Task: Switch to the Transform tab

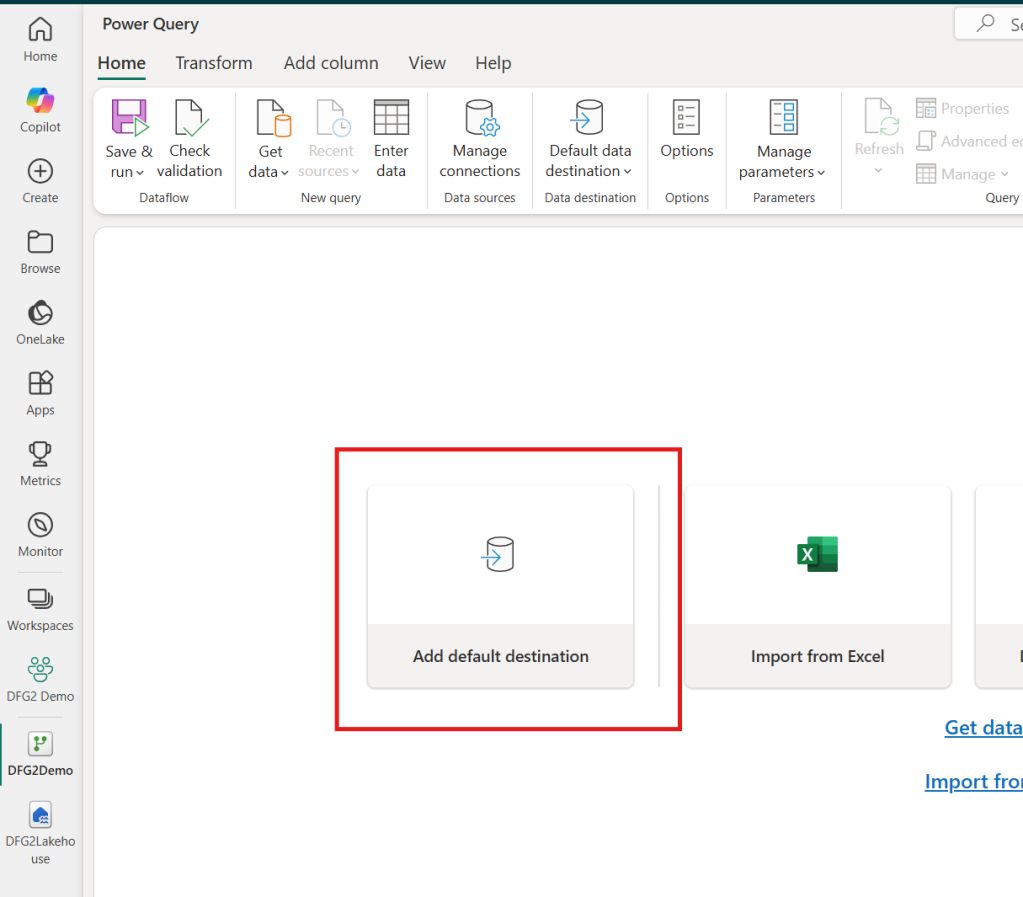Action: coord(213,63)
